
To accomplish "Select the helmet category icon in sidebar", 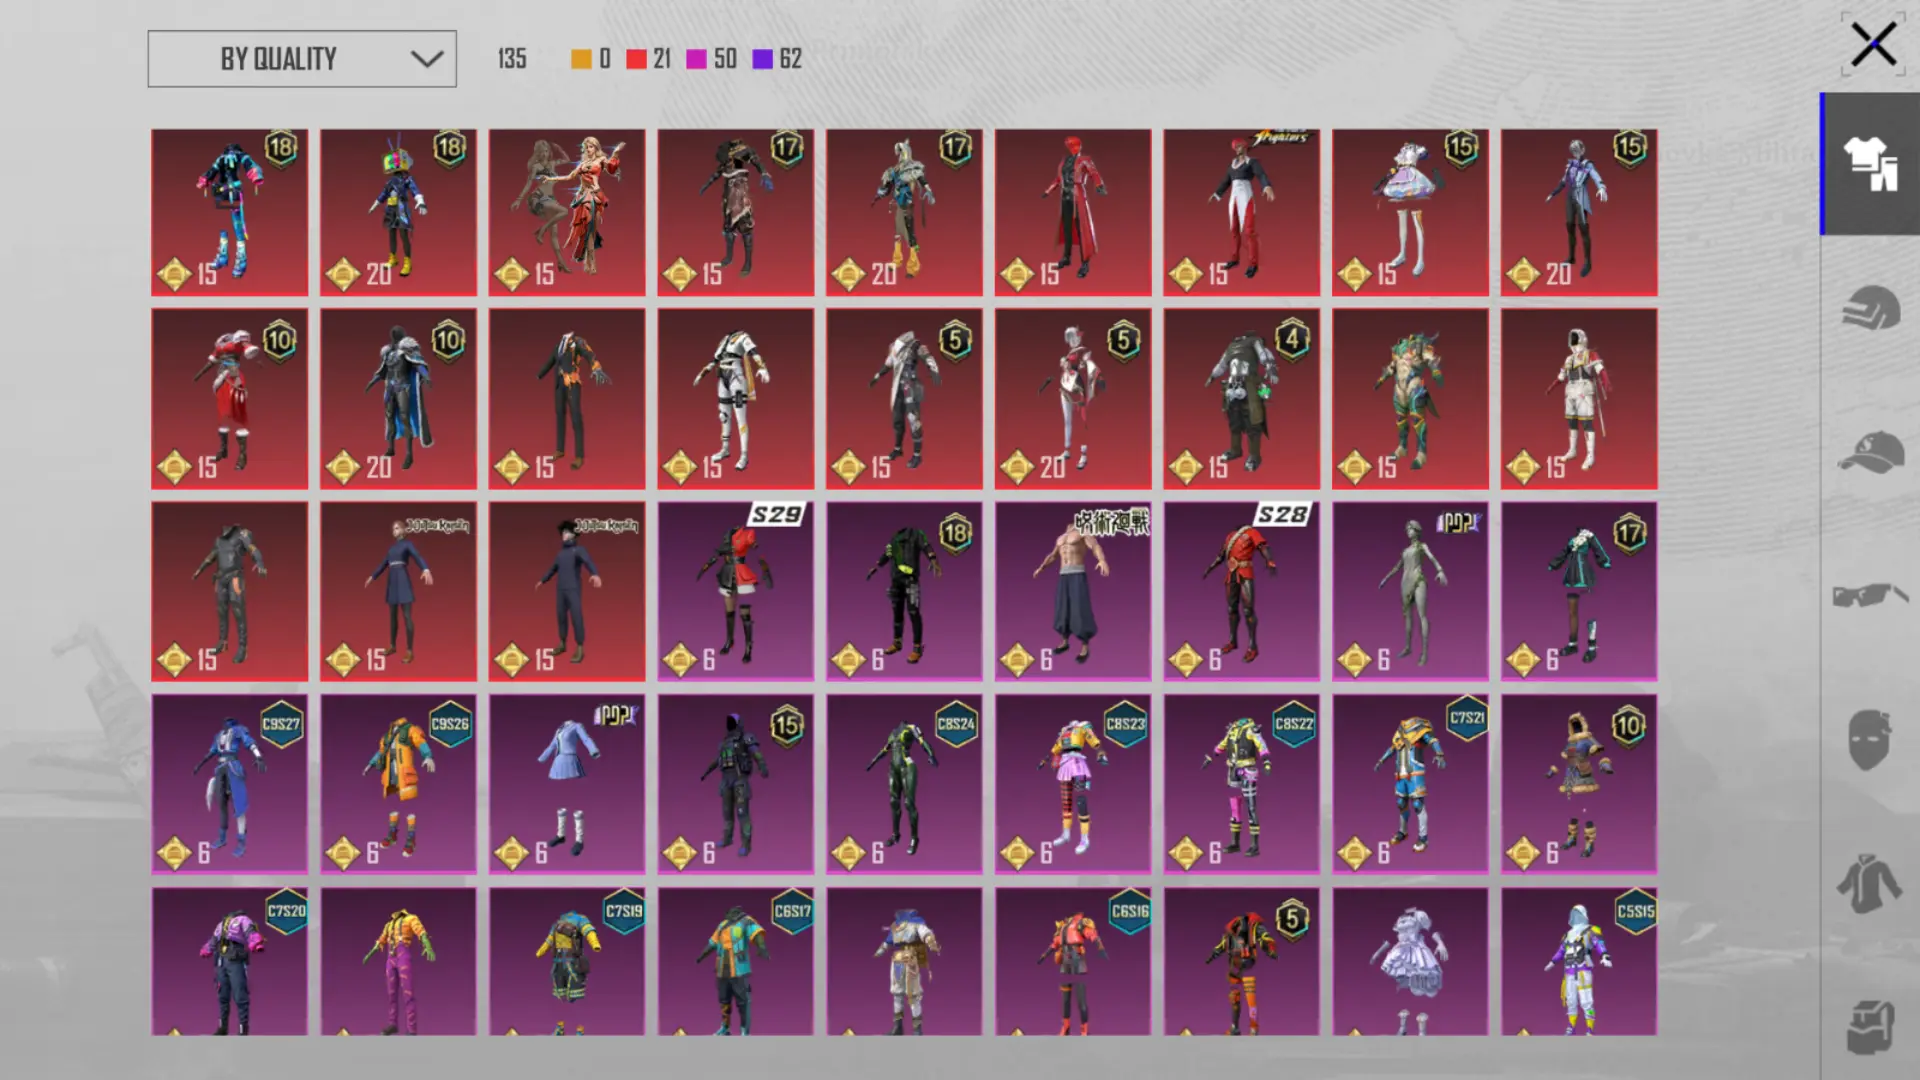I will pos(1869,307).
